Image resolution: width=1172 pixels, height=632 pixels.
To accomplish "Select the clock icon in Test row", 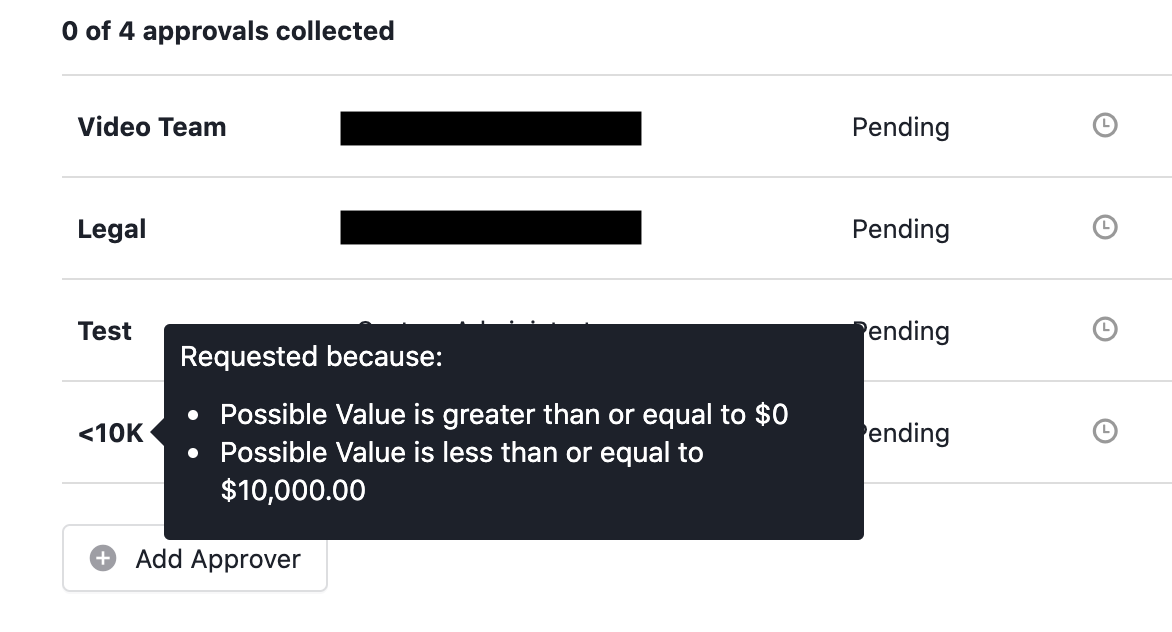I will click(x=1105, y=329).
